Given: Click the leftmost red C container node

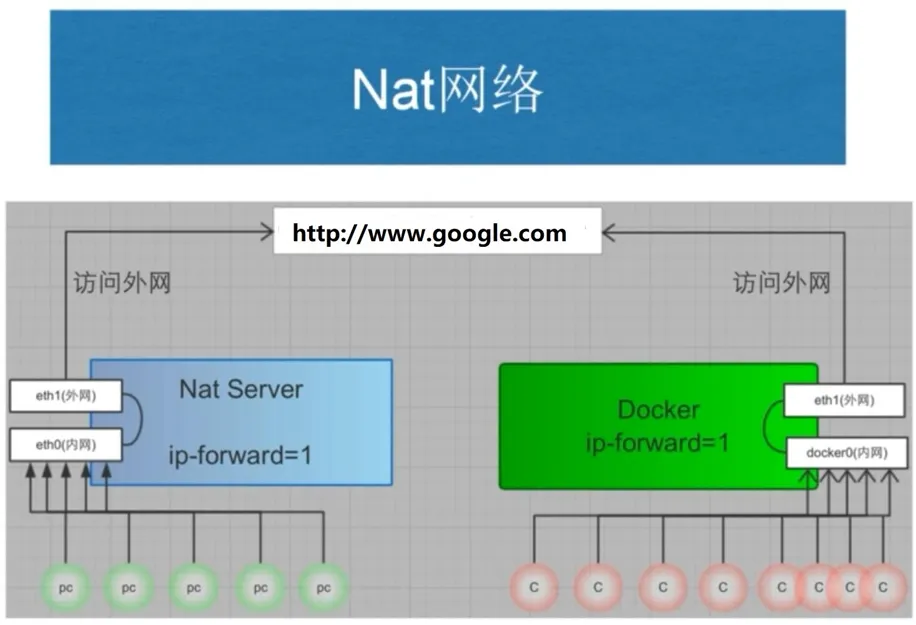Looking at the screenshot, I should (x=534, y=587).
